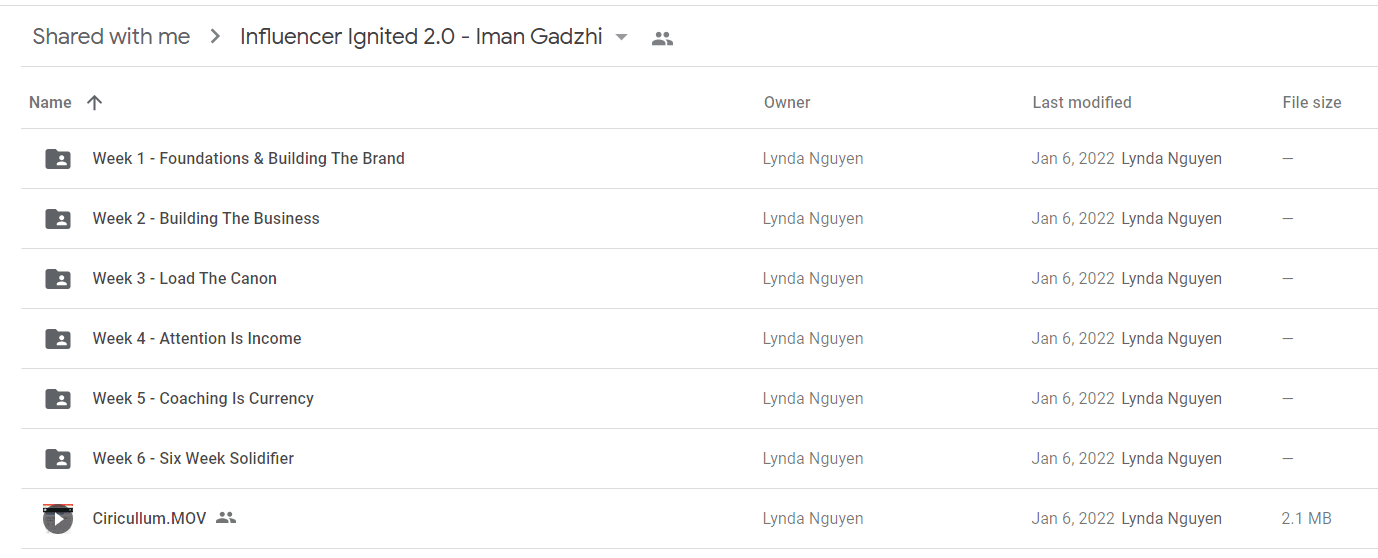Expand breadcrumb chevron after Shared with me

point(215,37)
